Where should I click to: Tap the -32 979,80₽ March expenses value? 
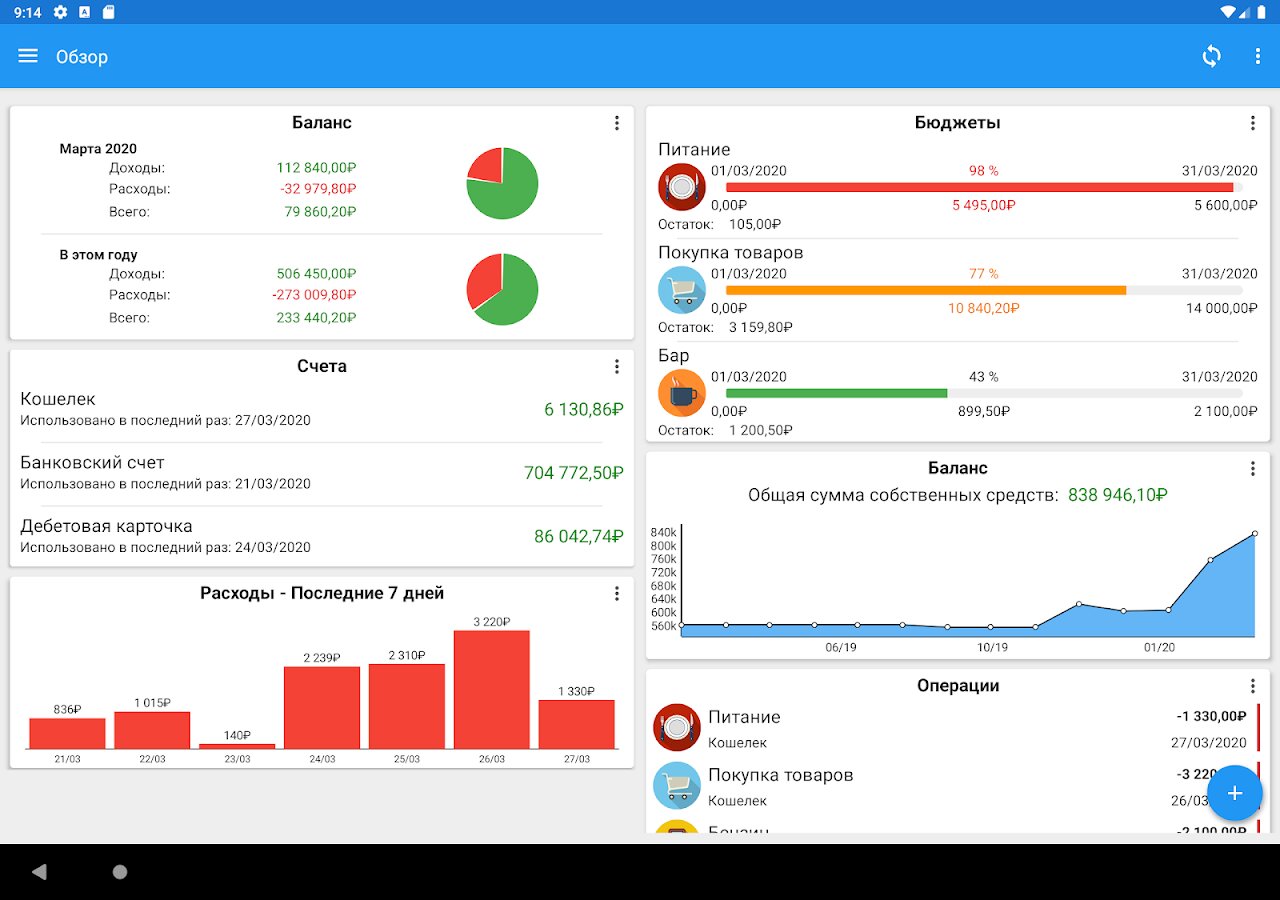click(319, 188)
